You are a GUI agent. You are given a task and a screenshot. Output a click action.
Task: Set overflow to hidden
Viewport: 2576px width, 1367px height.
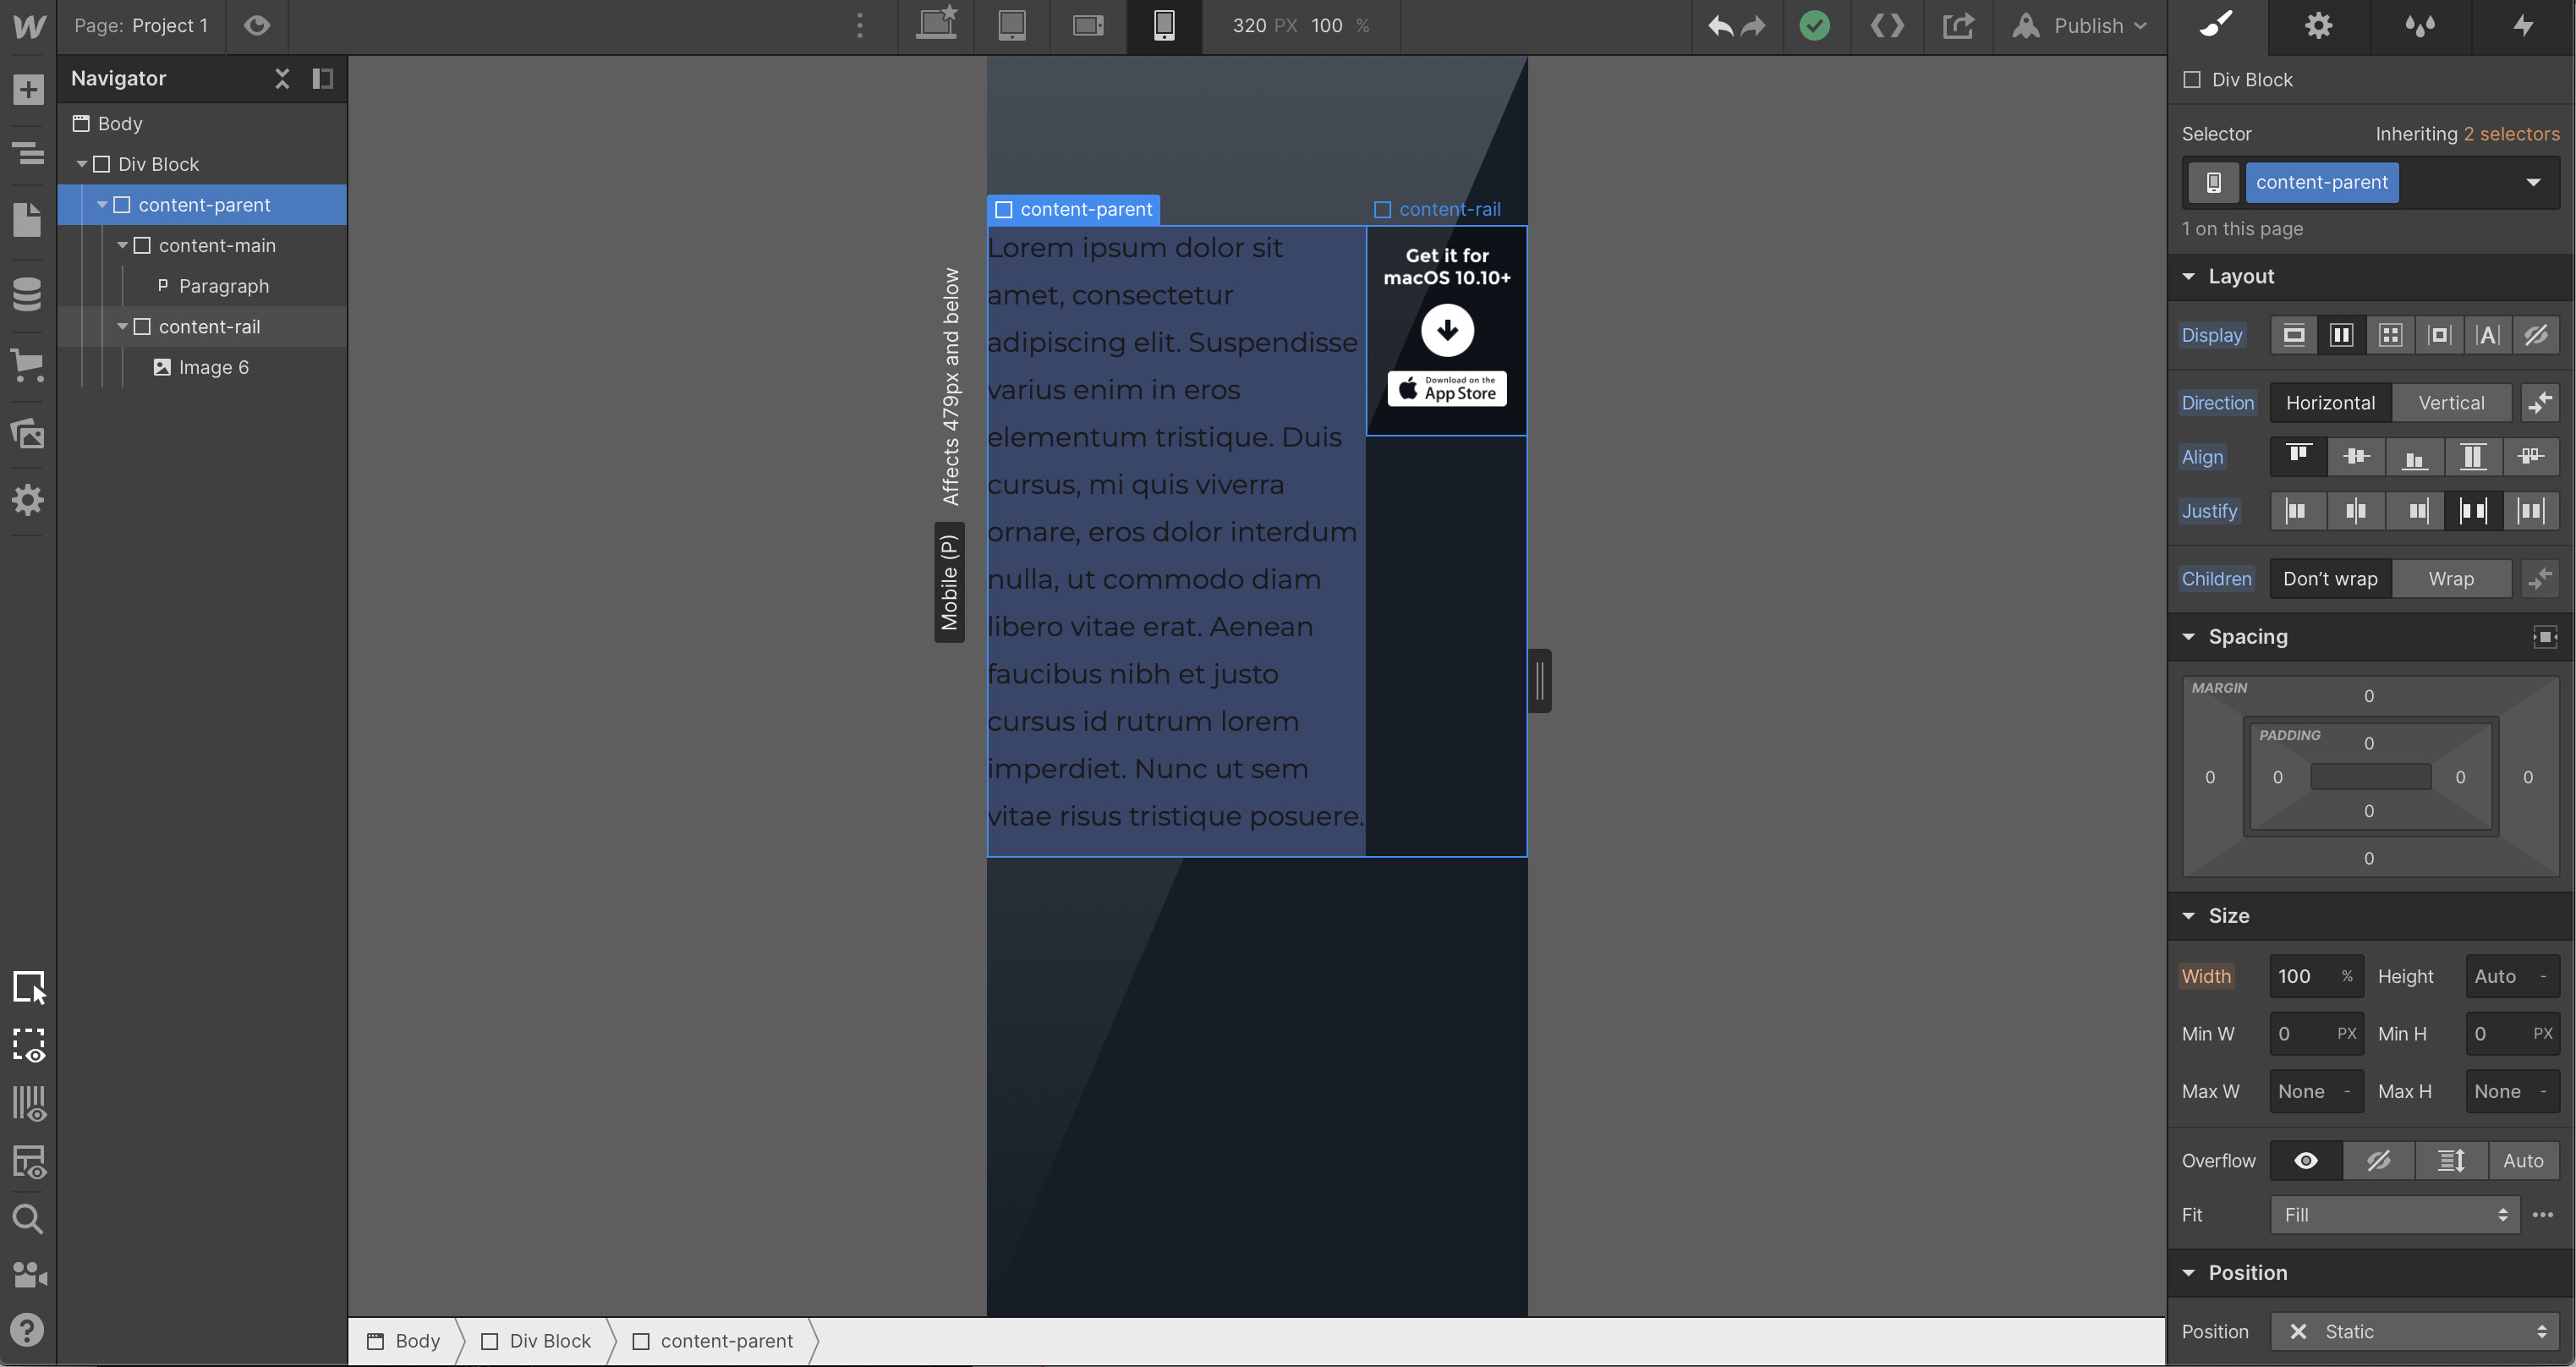coord(2378,1161)
